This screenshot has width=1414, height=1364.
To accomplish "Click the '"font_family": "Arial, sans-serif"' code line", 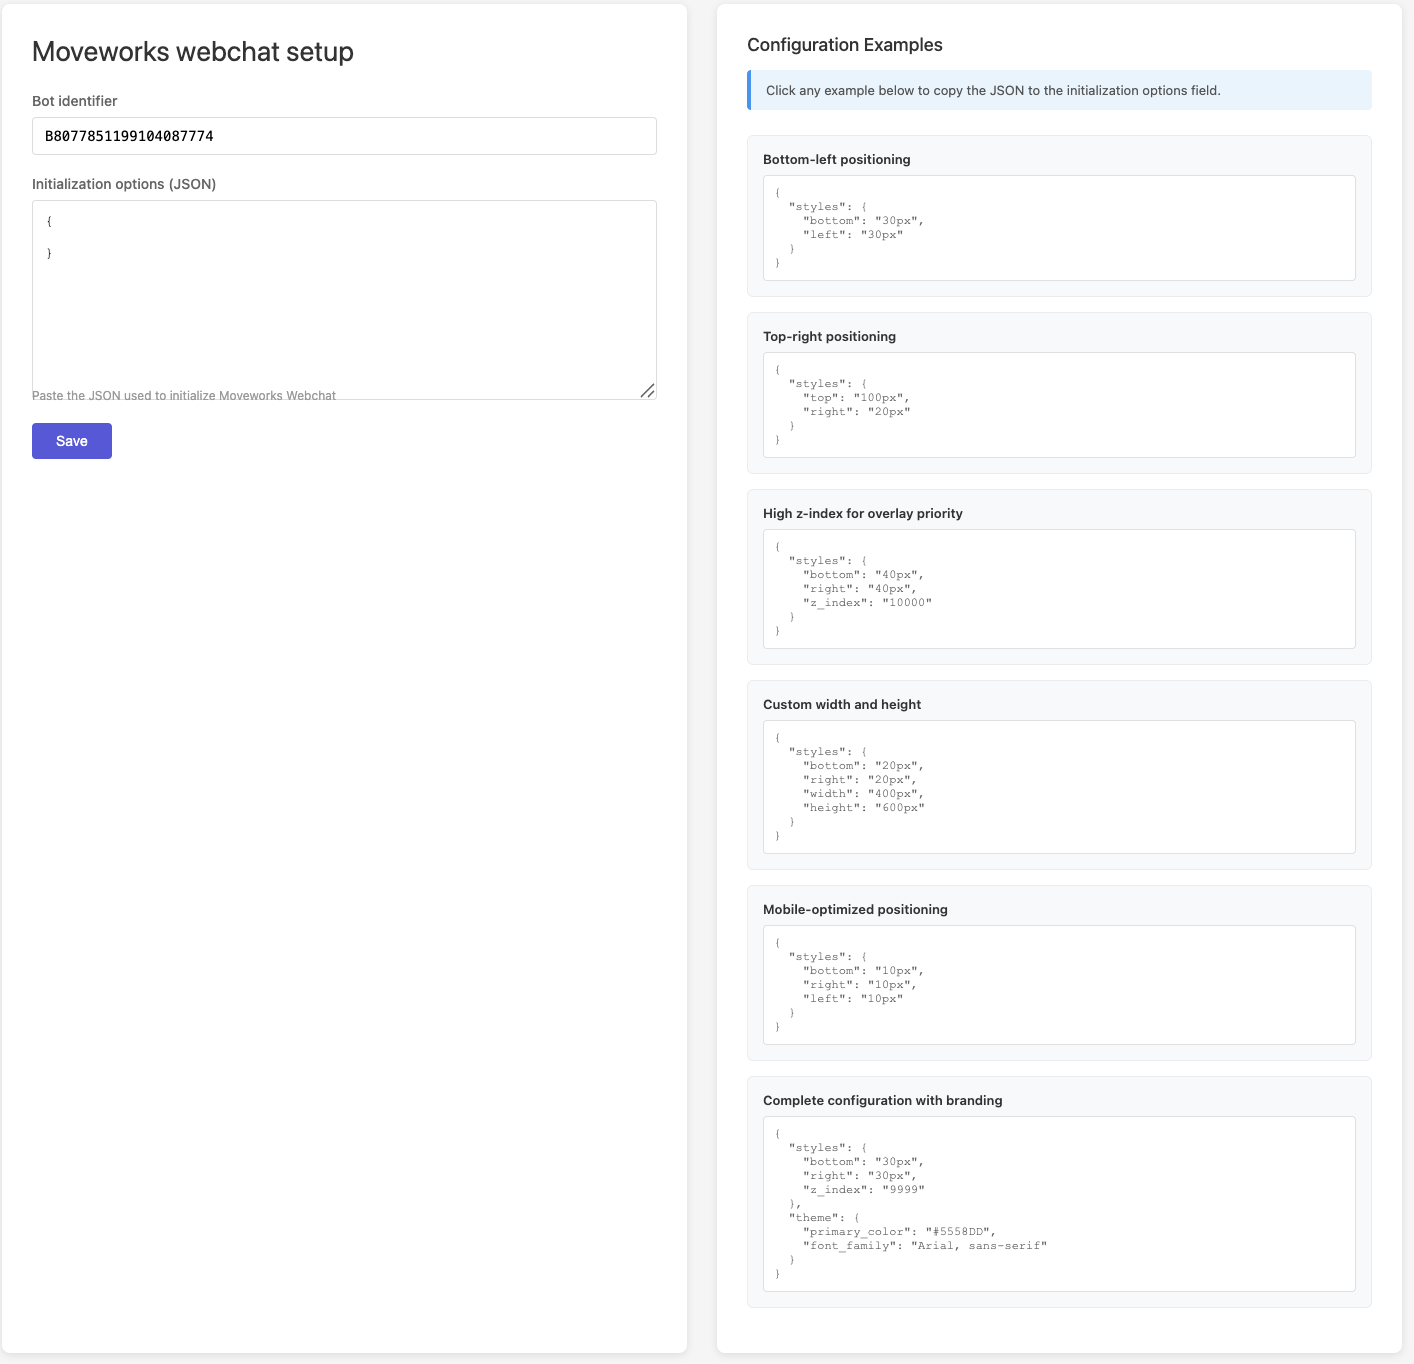I will pyautogui.click(x=925, y=1246).
